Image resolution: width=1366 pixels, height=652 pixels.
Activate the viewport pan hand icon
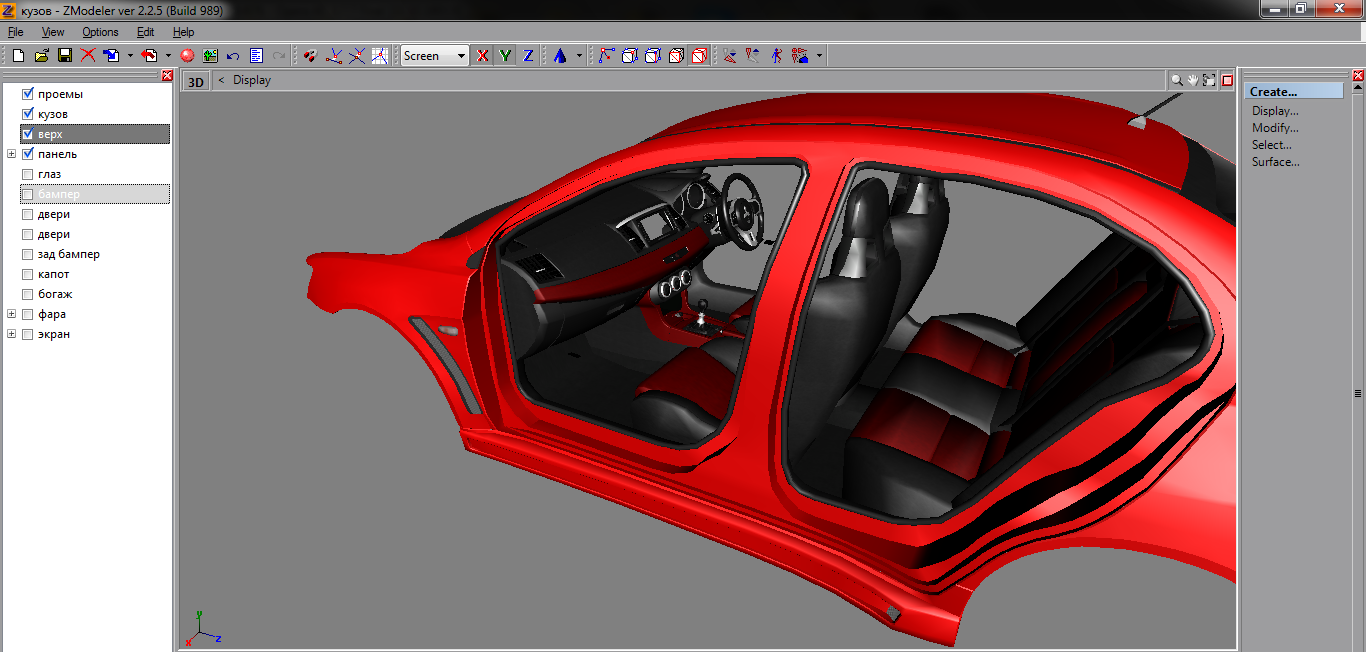(1193, 80)
